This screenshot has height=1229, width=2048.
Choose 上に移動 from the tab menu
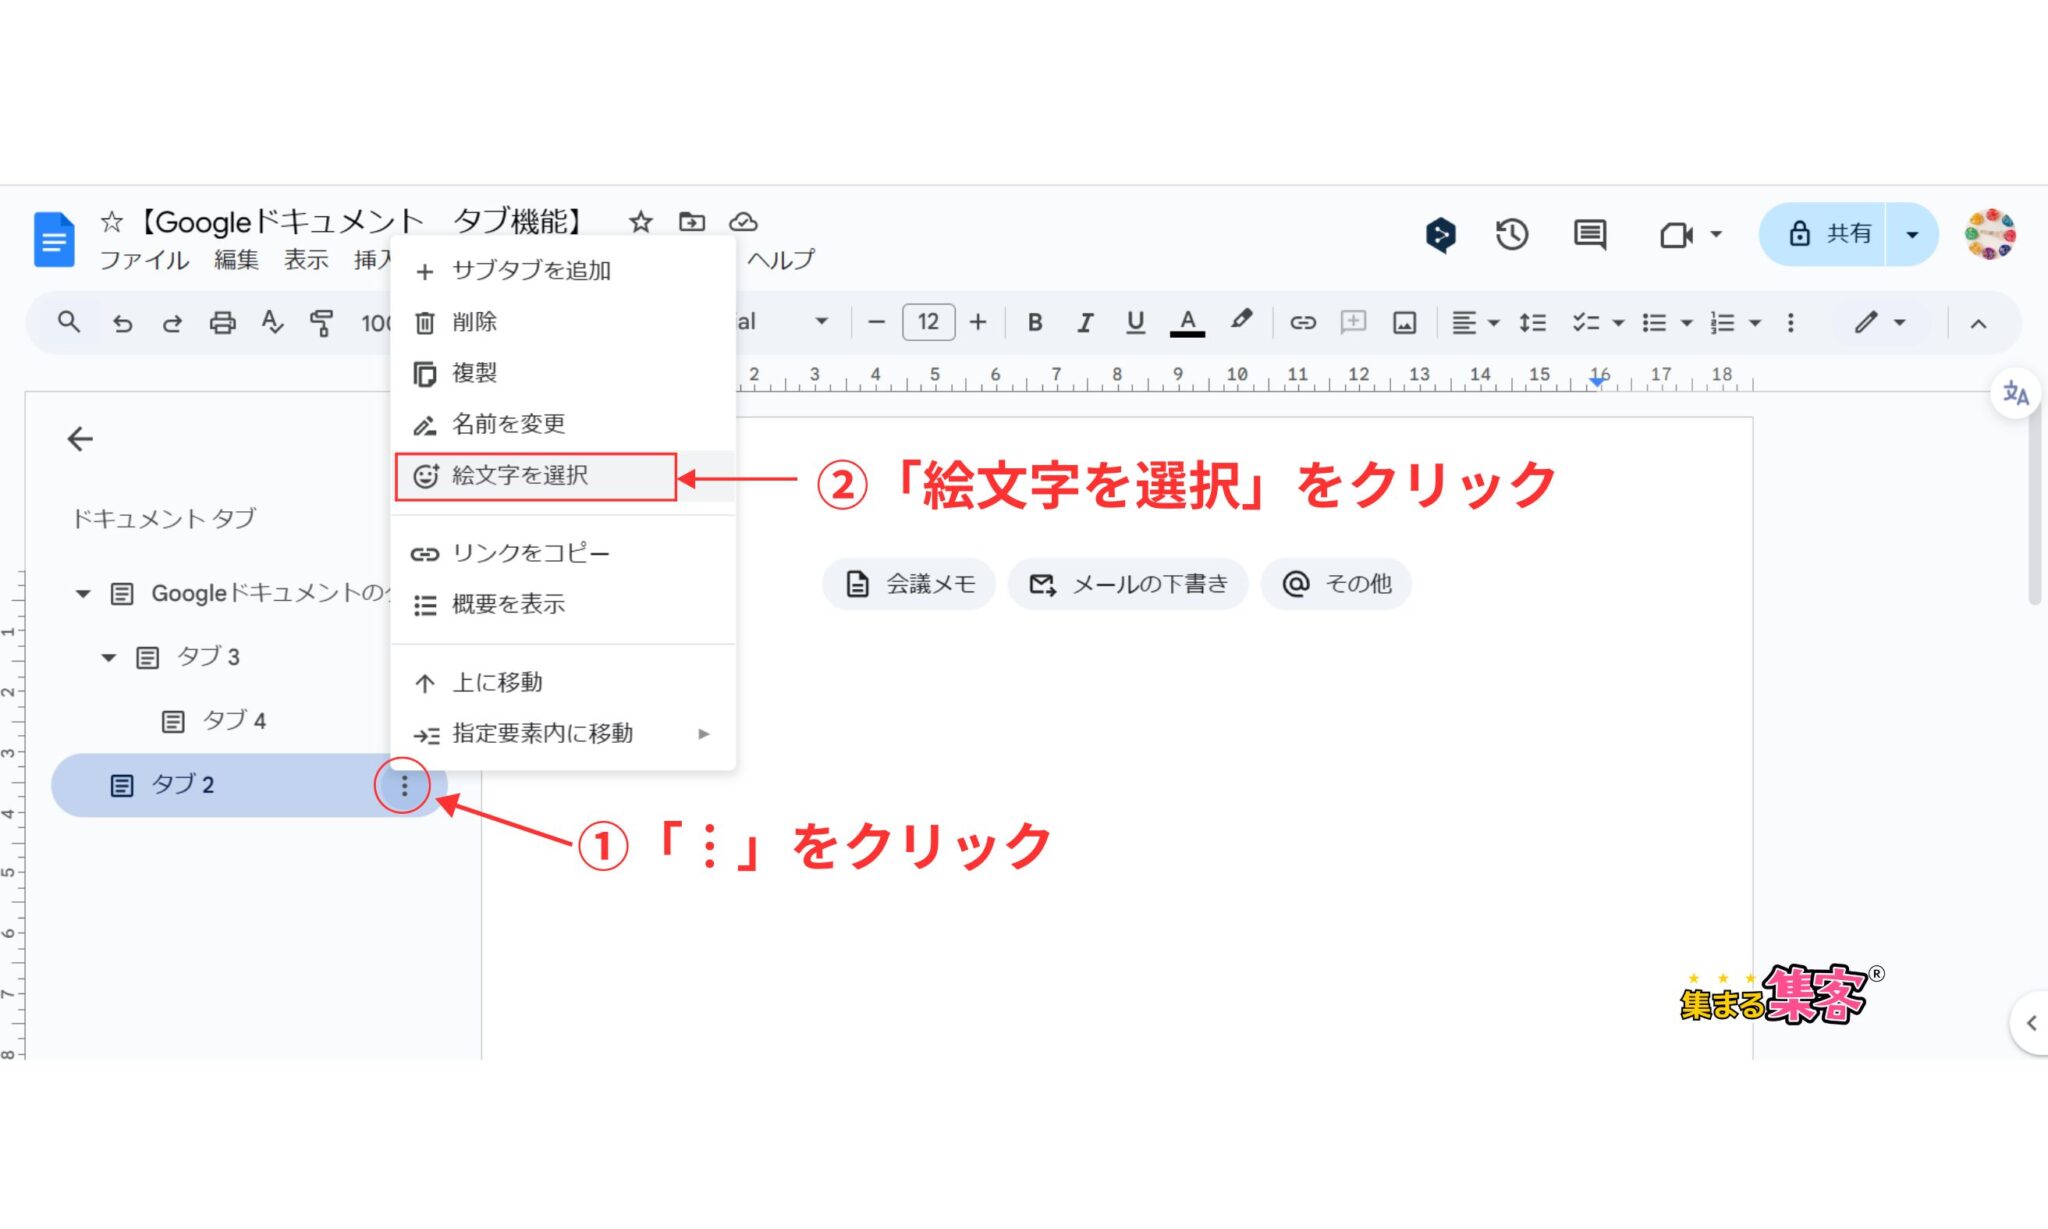tap(564, 682)
